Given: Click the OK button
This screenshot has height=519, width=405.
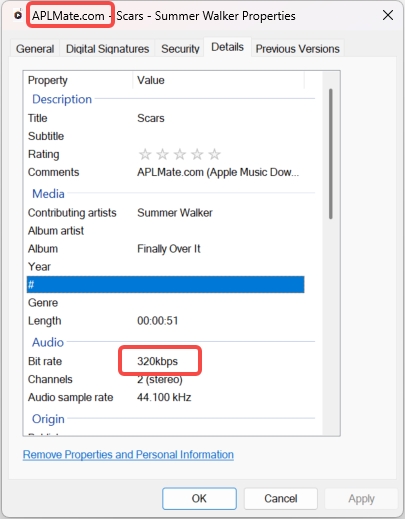Looking at the screenshot, I should (199, 498).
